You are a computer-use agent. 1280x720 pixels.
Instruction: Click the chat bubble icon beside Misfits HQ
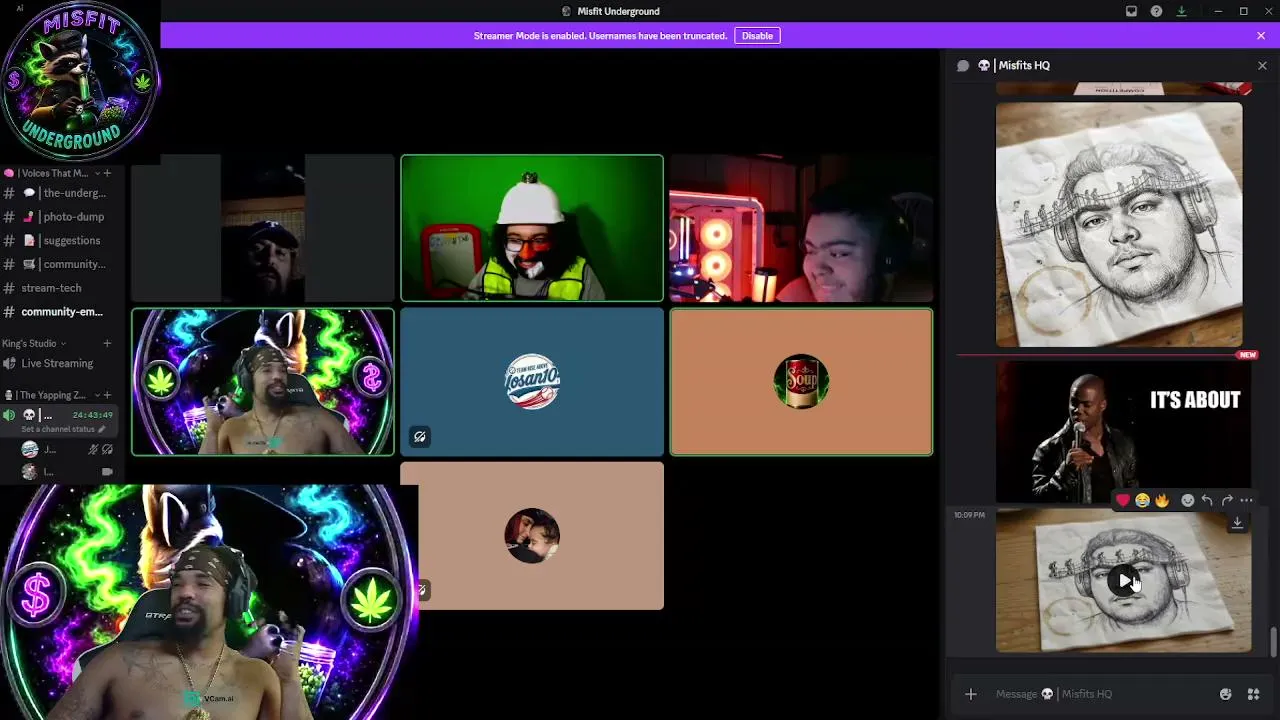point(963,65)
